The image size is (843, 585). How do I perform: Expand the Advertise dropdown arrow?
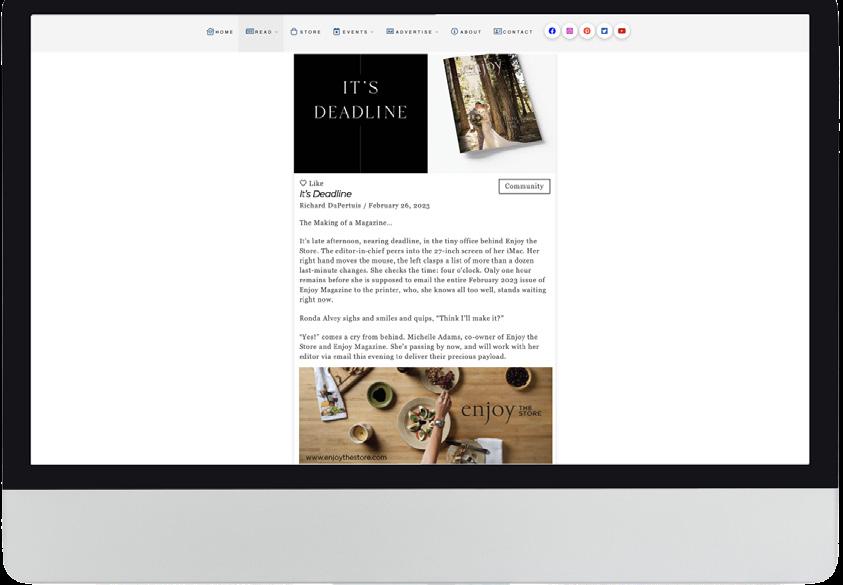(x=437, y=32)
